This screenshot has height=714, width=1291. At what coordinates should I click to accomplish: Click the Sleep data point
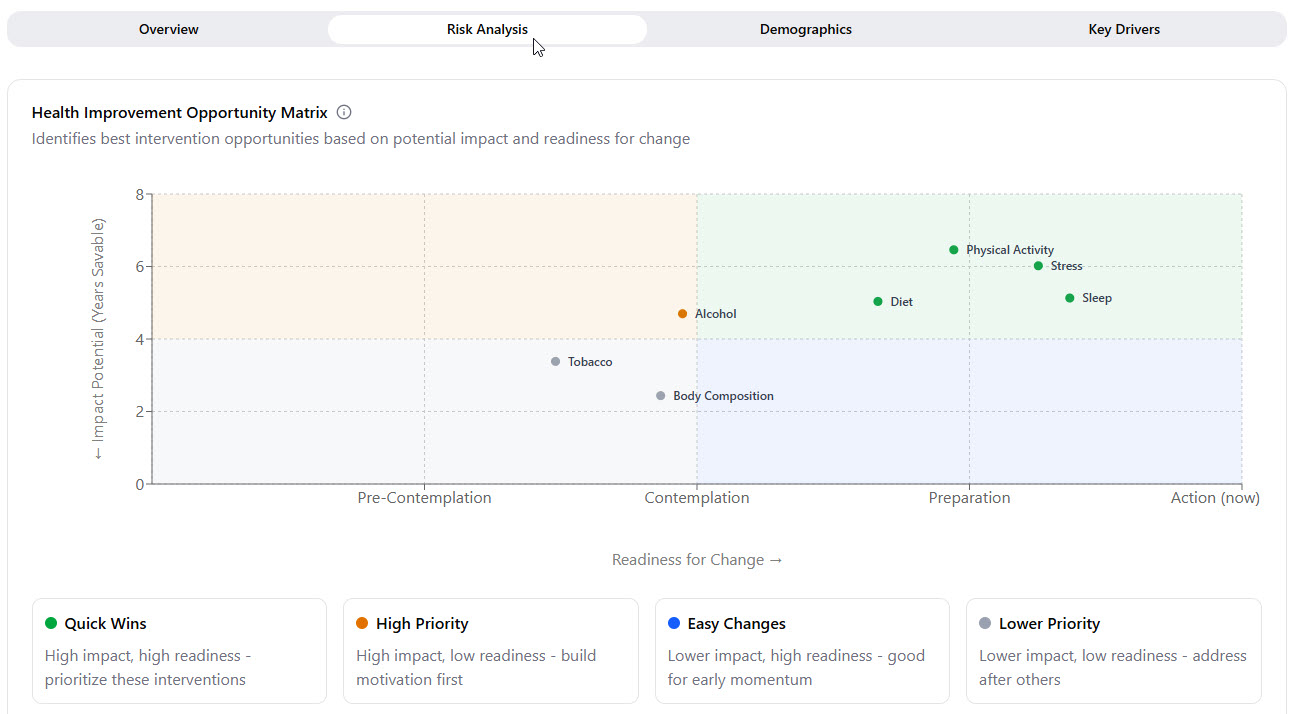click(1069, 298)
